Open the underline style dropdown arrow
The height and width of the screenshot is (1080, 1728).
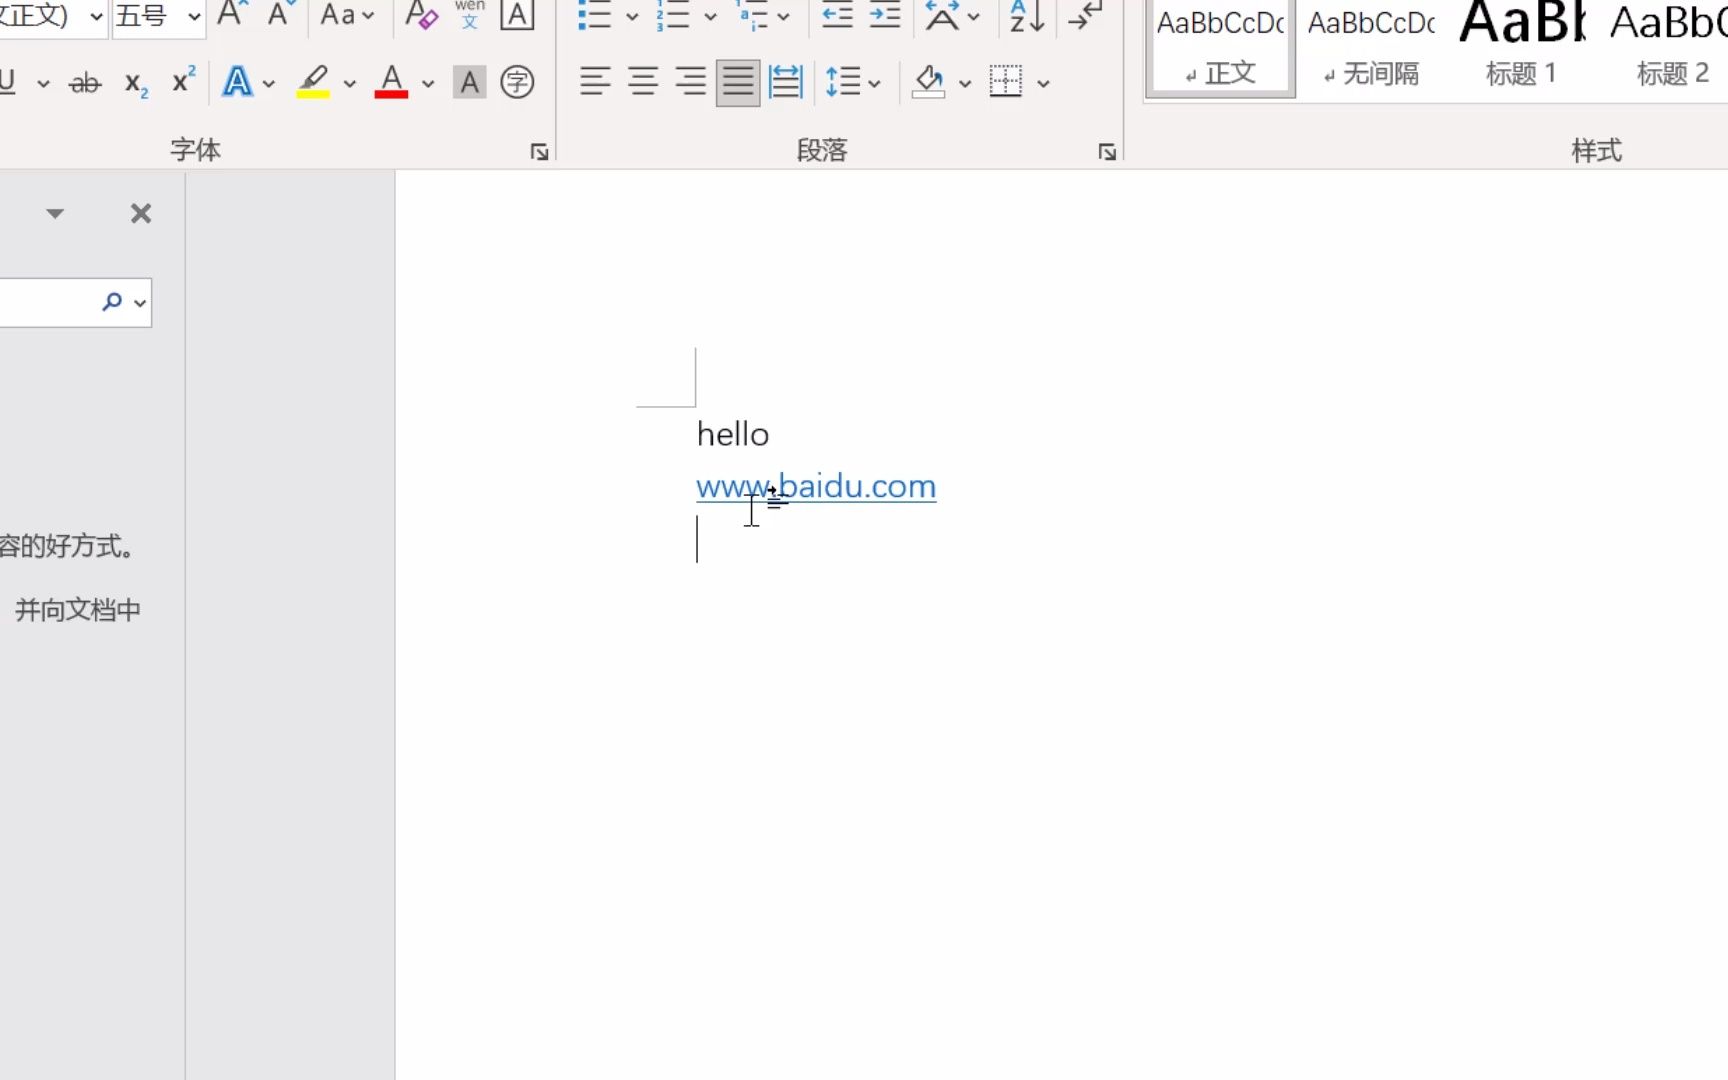tap(43, 84)
